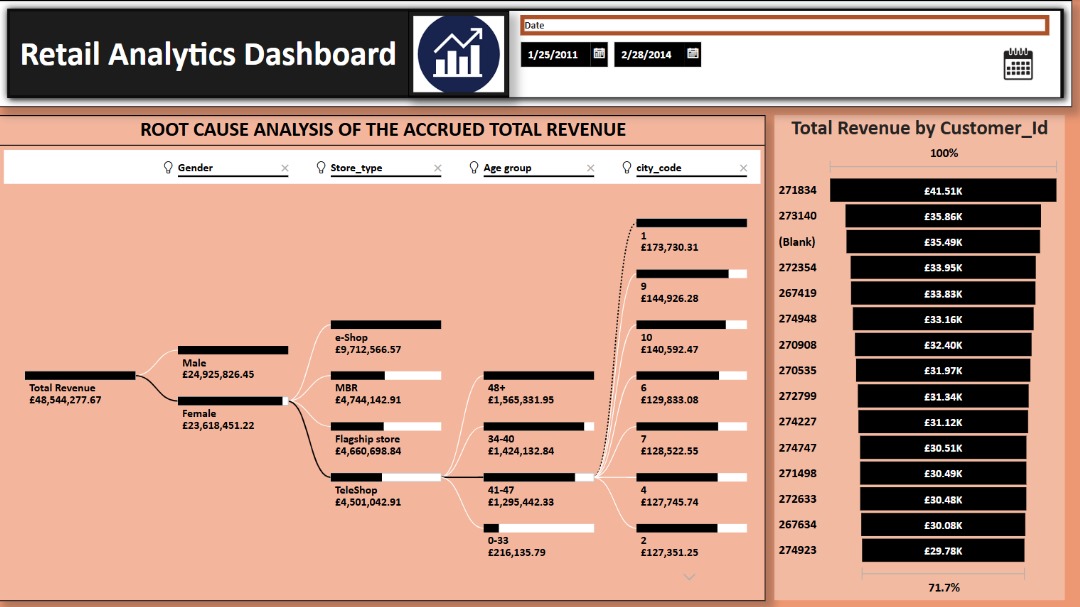This screenshot has width=1080, height=607.
Task: Click the Date slicer header label
Action: click(x=534, y=25)
